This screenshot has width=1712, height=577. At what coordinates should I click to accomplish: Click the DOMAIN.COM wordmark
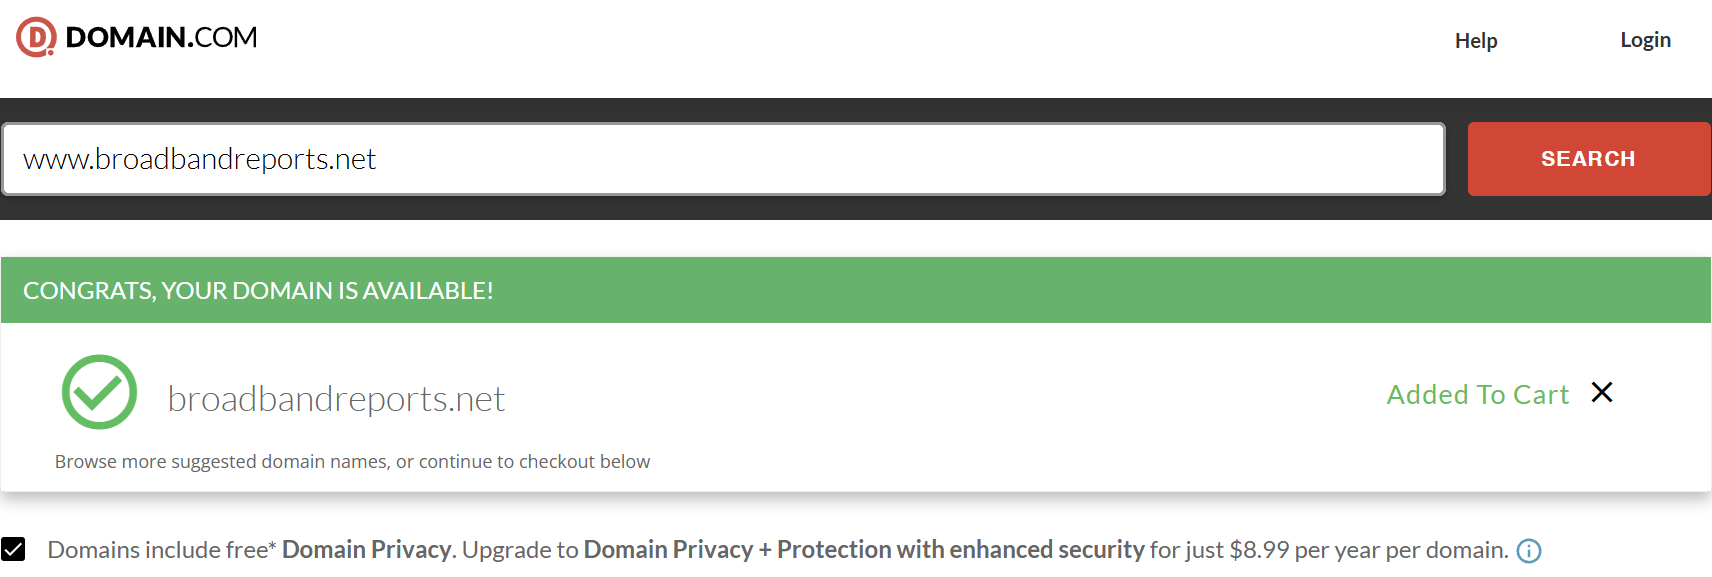click(161, 37)
